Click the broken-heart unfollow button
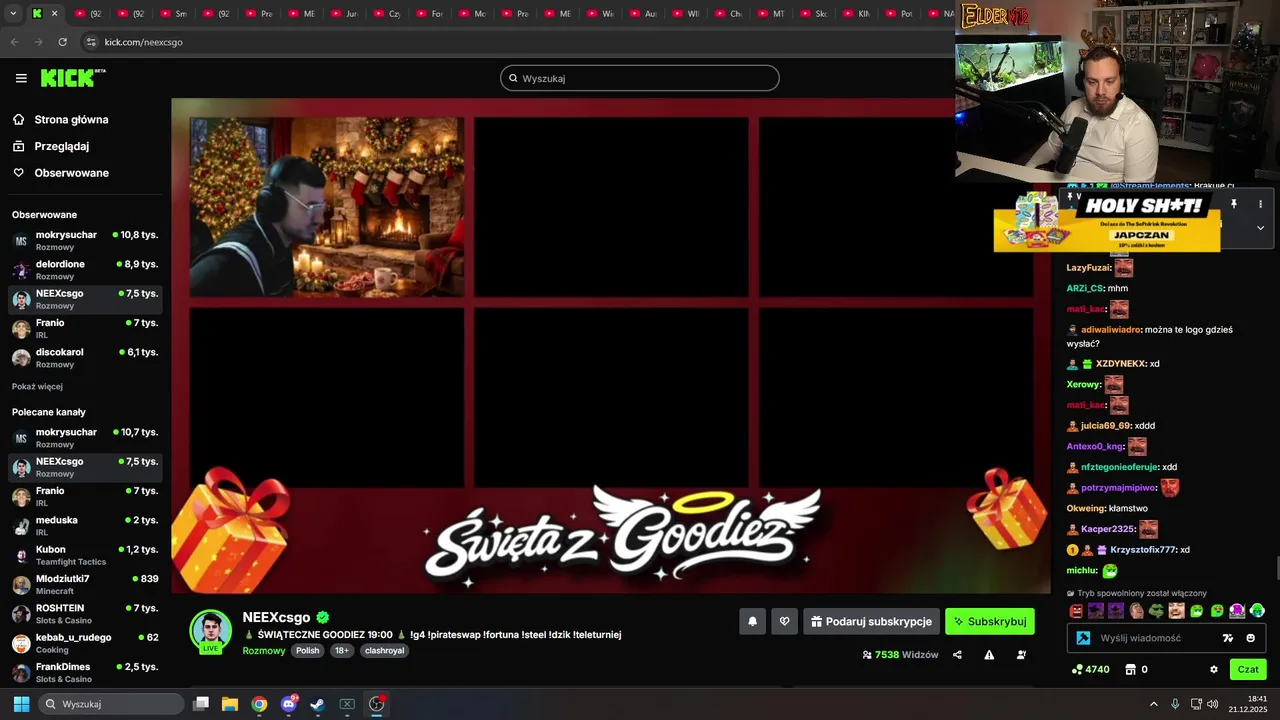This screenshot has width=1280, height=720. click(x=784, y=621)
